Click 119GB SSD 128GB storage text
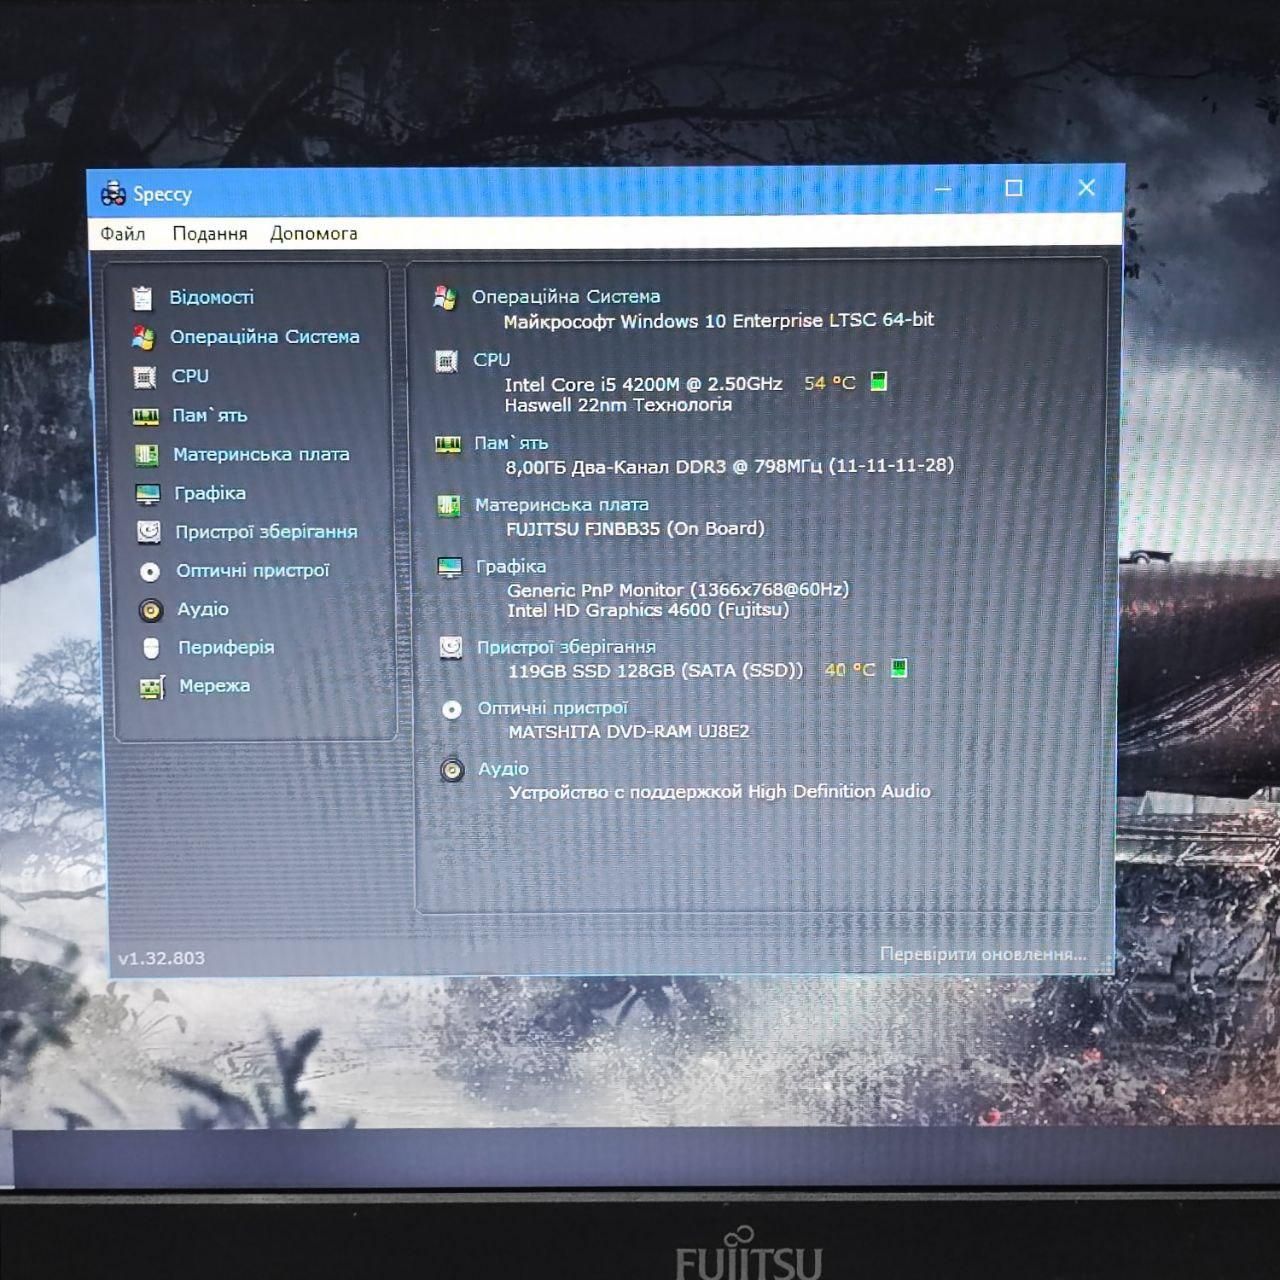The width and height of the screenshot is (1280, 1280). (x=656, y=671)
